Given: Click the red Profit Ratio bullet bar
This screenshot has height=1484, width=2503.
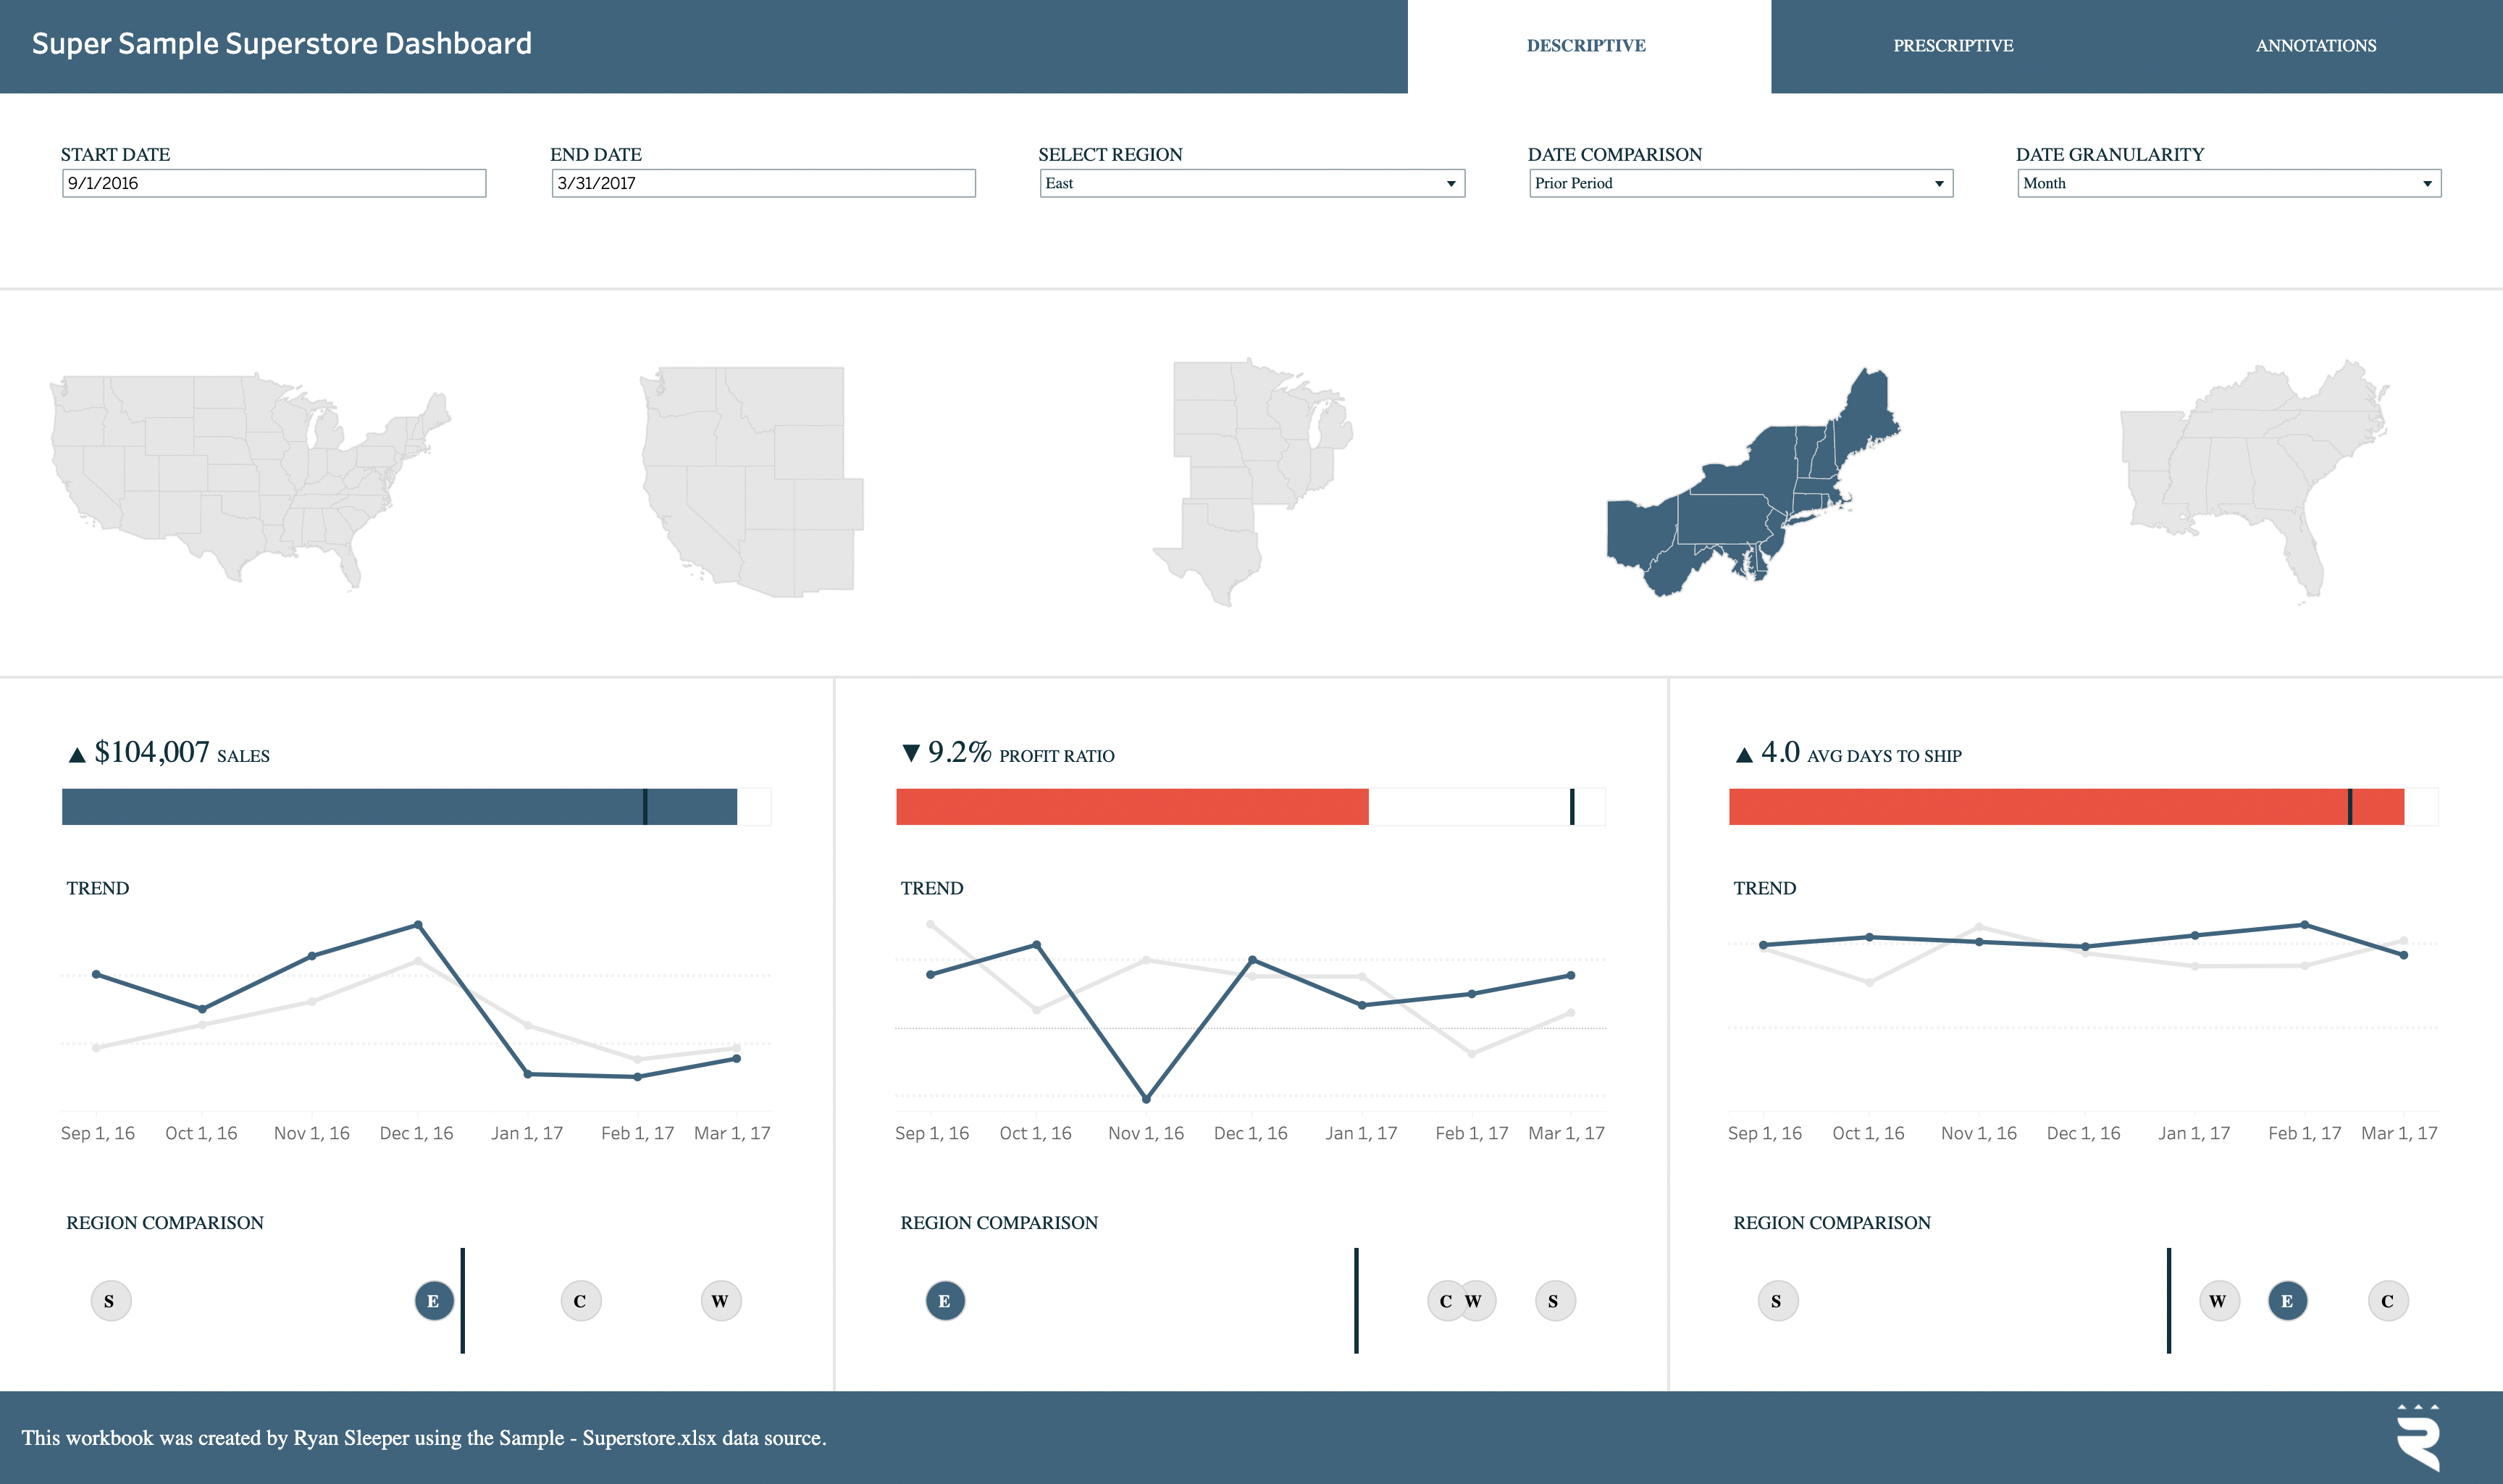Looking at the screenshot, I should point(1130,802).
